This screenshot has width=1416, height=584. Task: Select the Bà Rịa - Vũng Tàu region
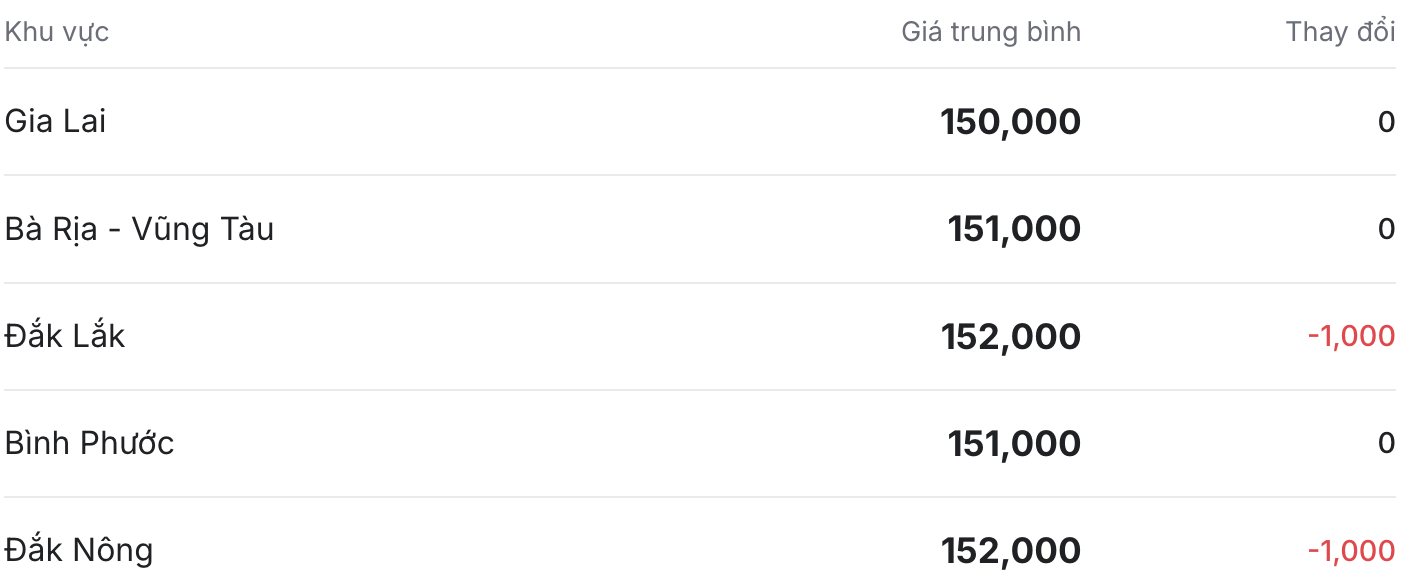[x=139, y=229]
